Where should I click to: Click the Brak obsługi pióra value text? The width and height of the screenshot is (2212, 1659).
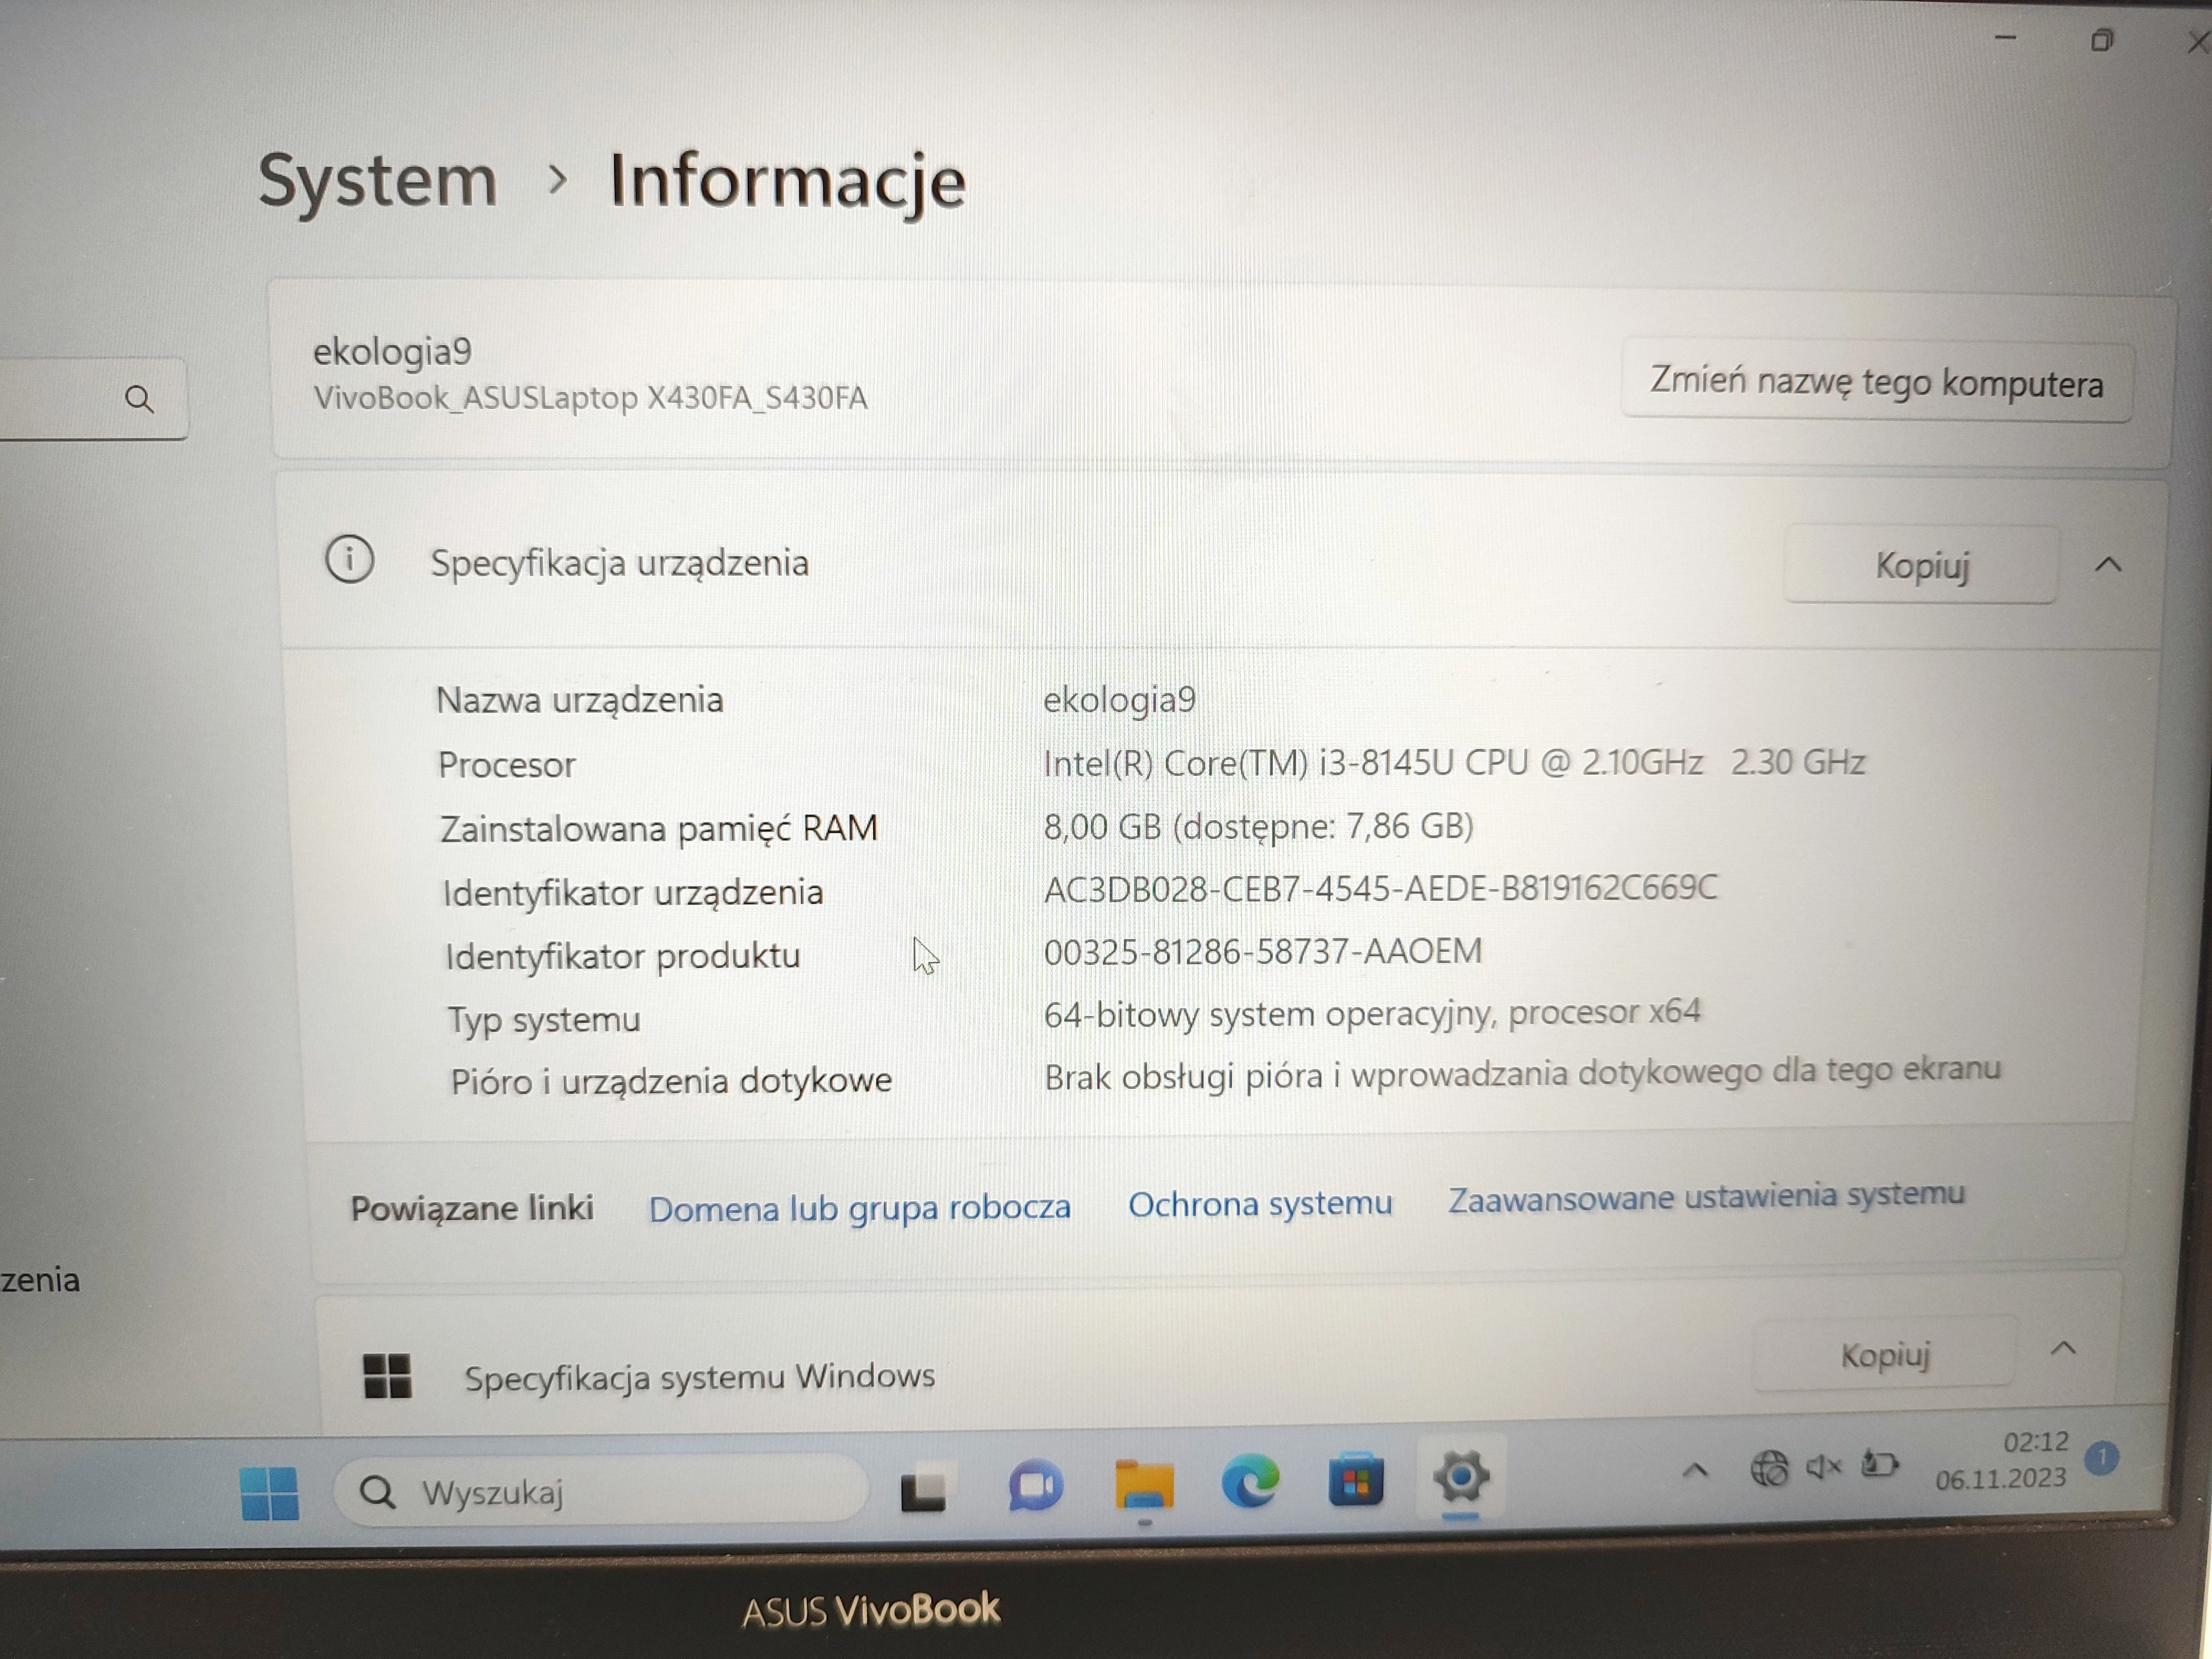1522,1074
